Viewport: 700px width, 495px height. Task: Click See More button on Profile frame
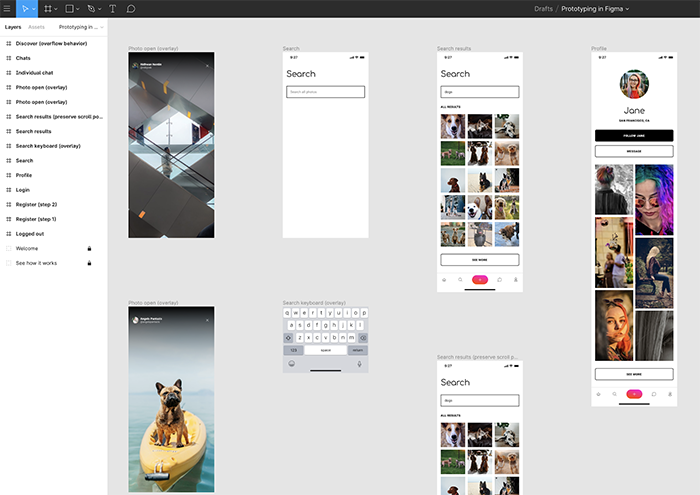click(634, 374)
